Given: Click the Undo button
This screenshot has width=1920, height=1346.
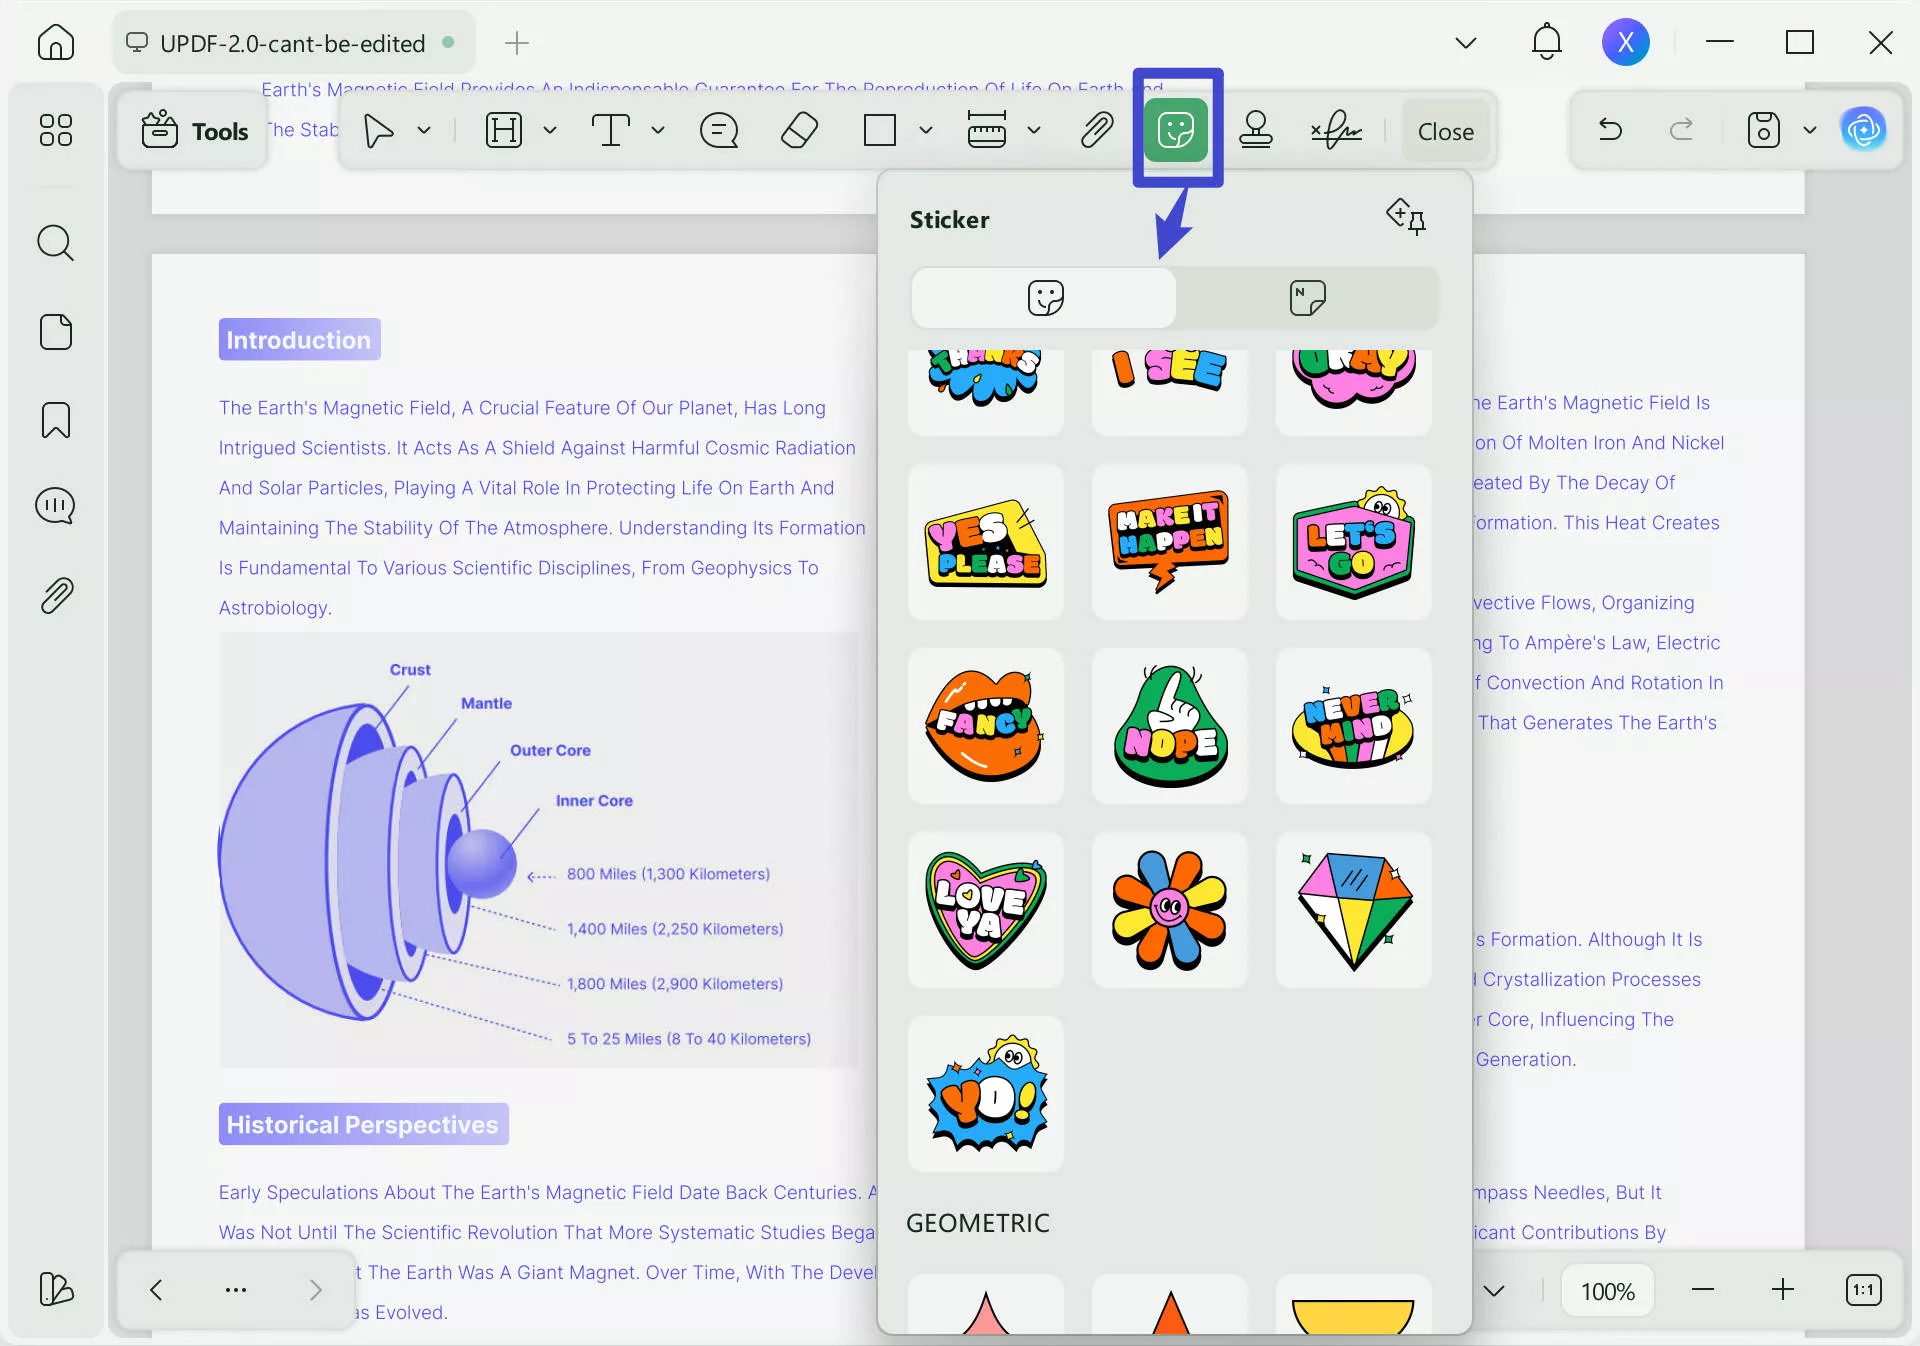Looking at the screenshot, I should (1609, 130).
